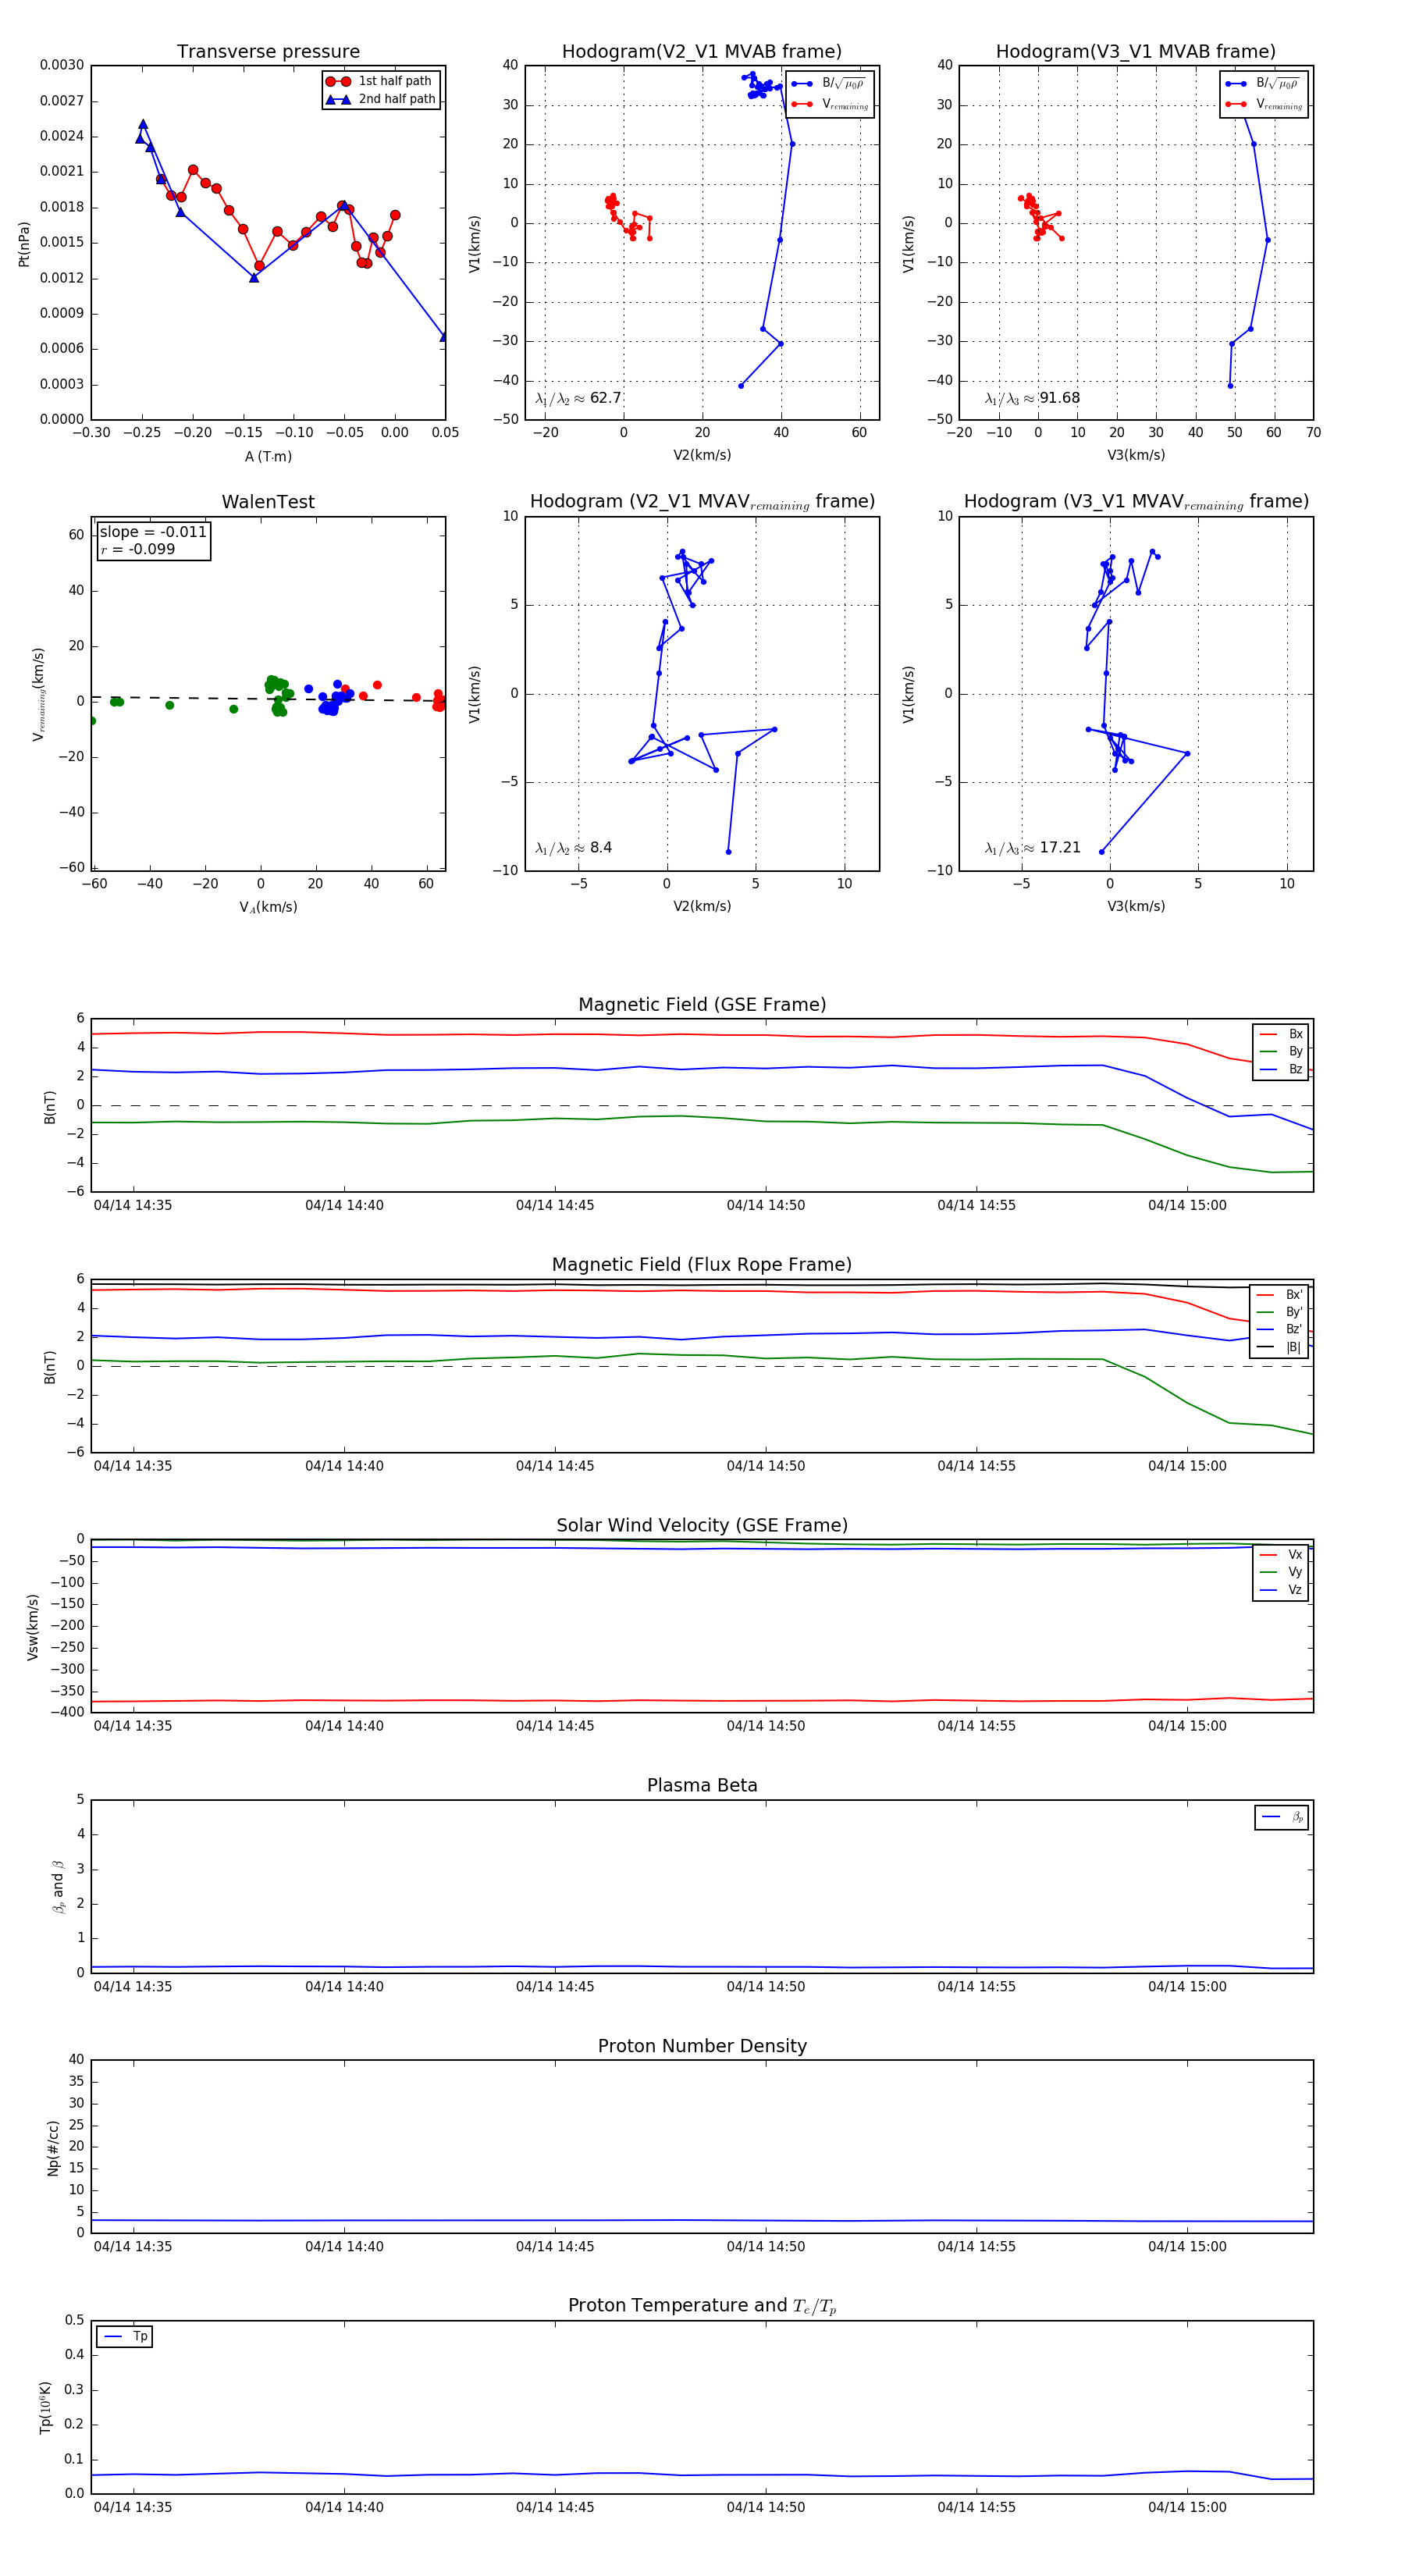Click the 'Hodogram (V2_V1 MVAV remaining frame)' title
This screenshot has width=1405, height=2576.
click(x=701, y=502)
